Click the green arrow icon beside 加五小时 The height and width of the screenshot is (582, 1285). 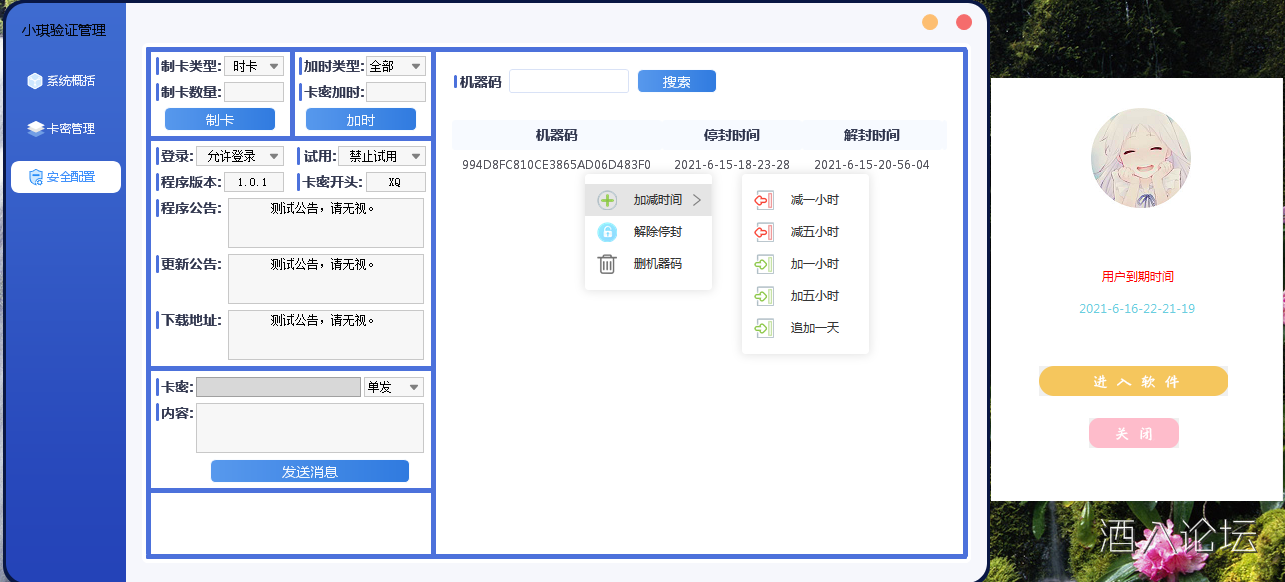(x=764, y=296)
